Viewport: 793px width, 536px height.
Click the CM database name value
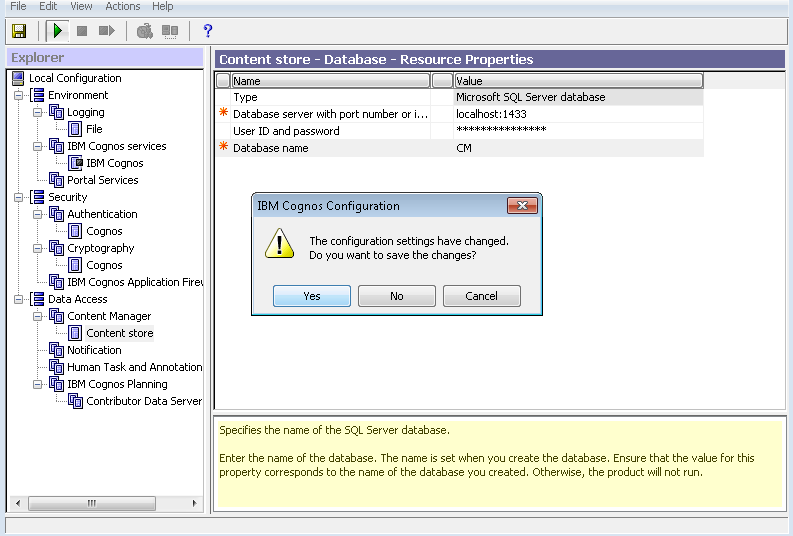tap(578, 148)
